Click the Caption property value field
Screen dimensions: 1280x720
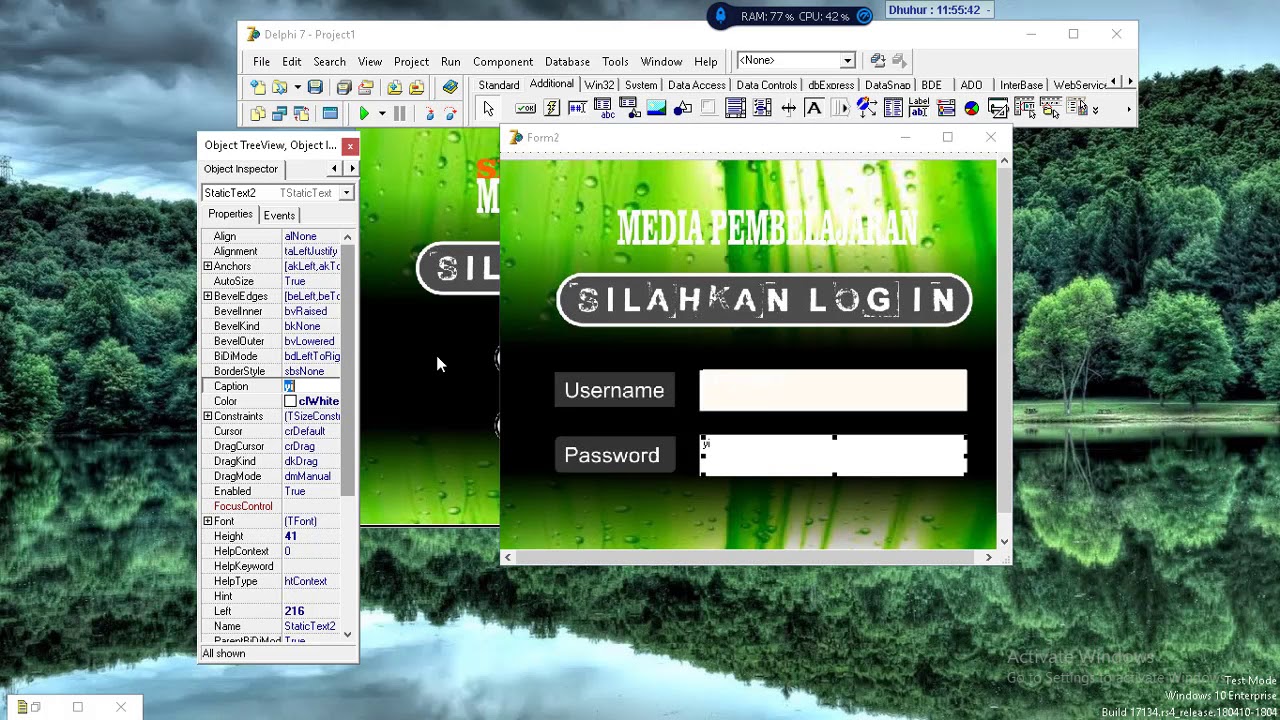[x=311, y=386]
